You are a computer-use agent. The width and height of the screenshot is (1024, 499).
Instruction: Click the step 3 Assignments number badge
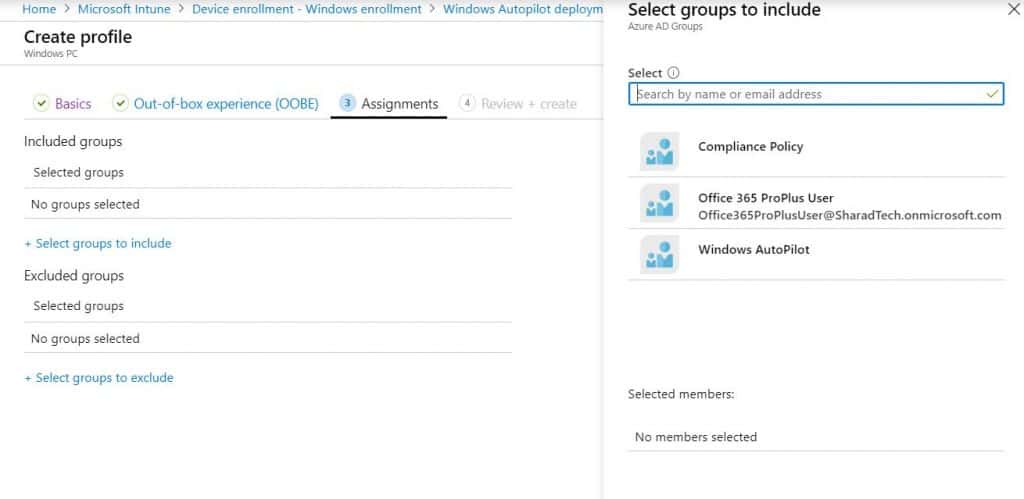(348, 103)
